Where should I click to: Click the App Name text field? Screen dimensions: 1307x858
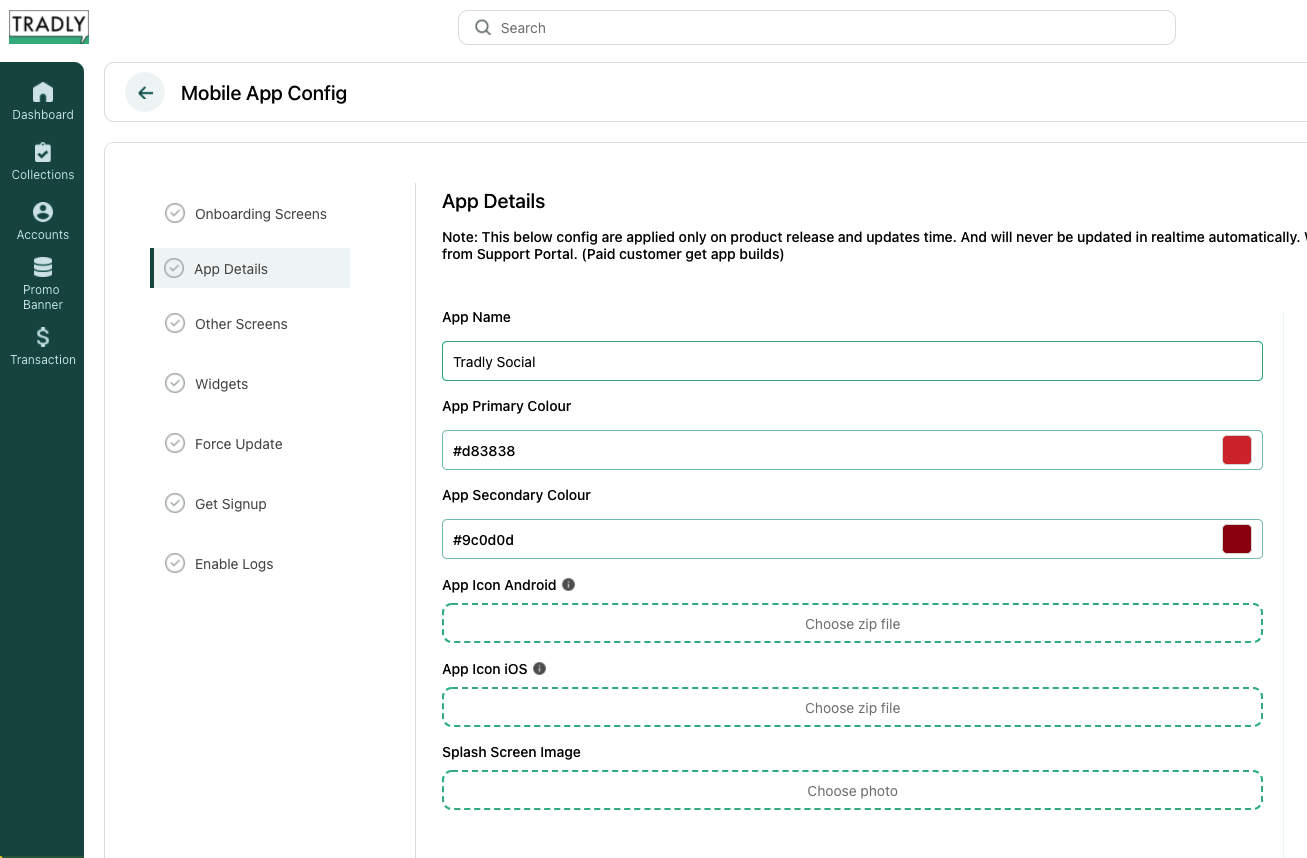[852, 362]
